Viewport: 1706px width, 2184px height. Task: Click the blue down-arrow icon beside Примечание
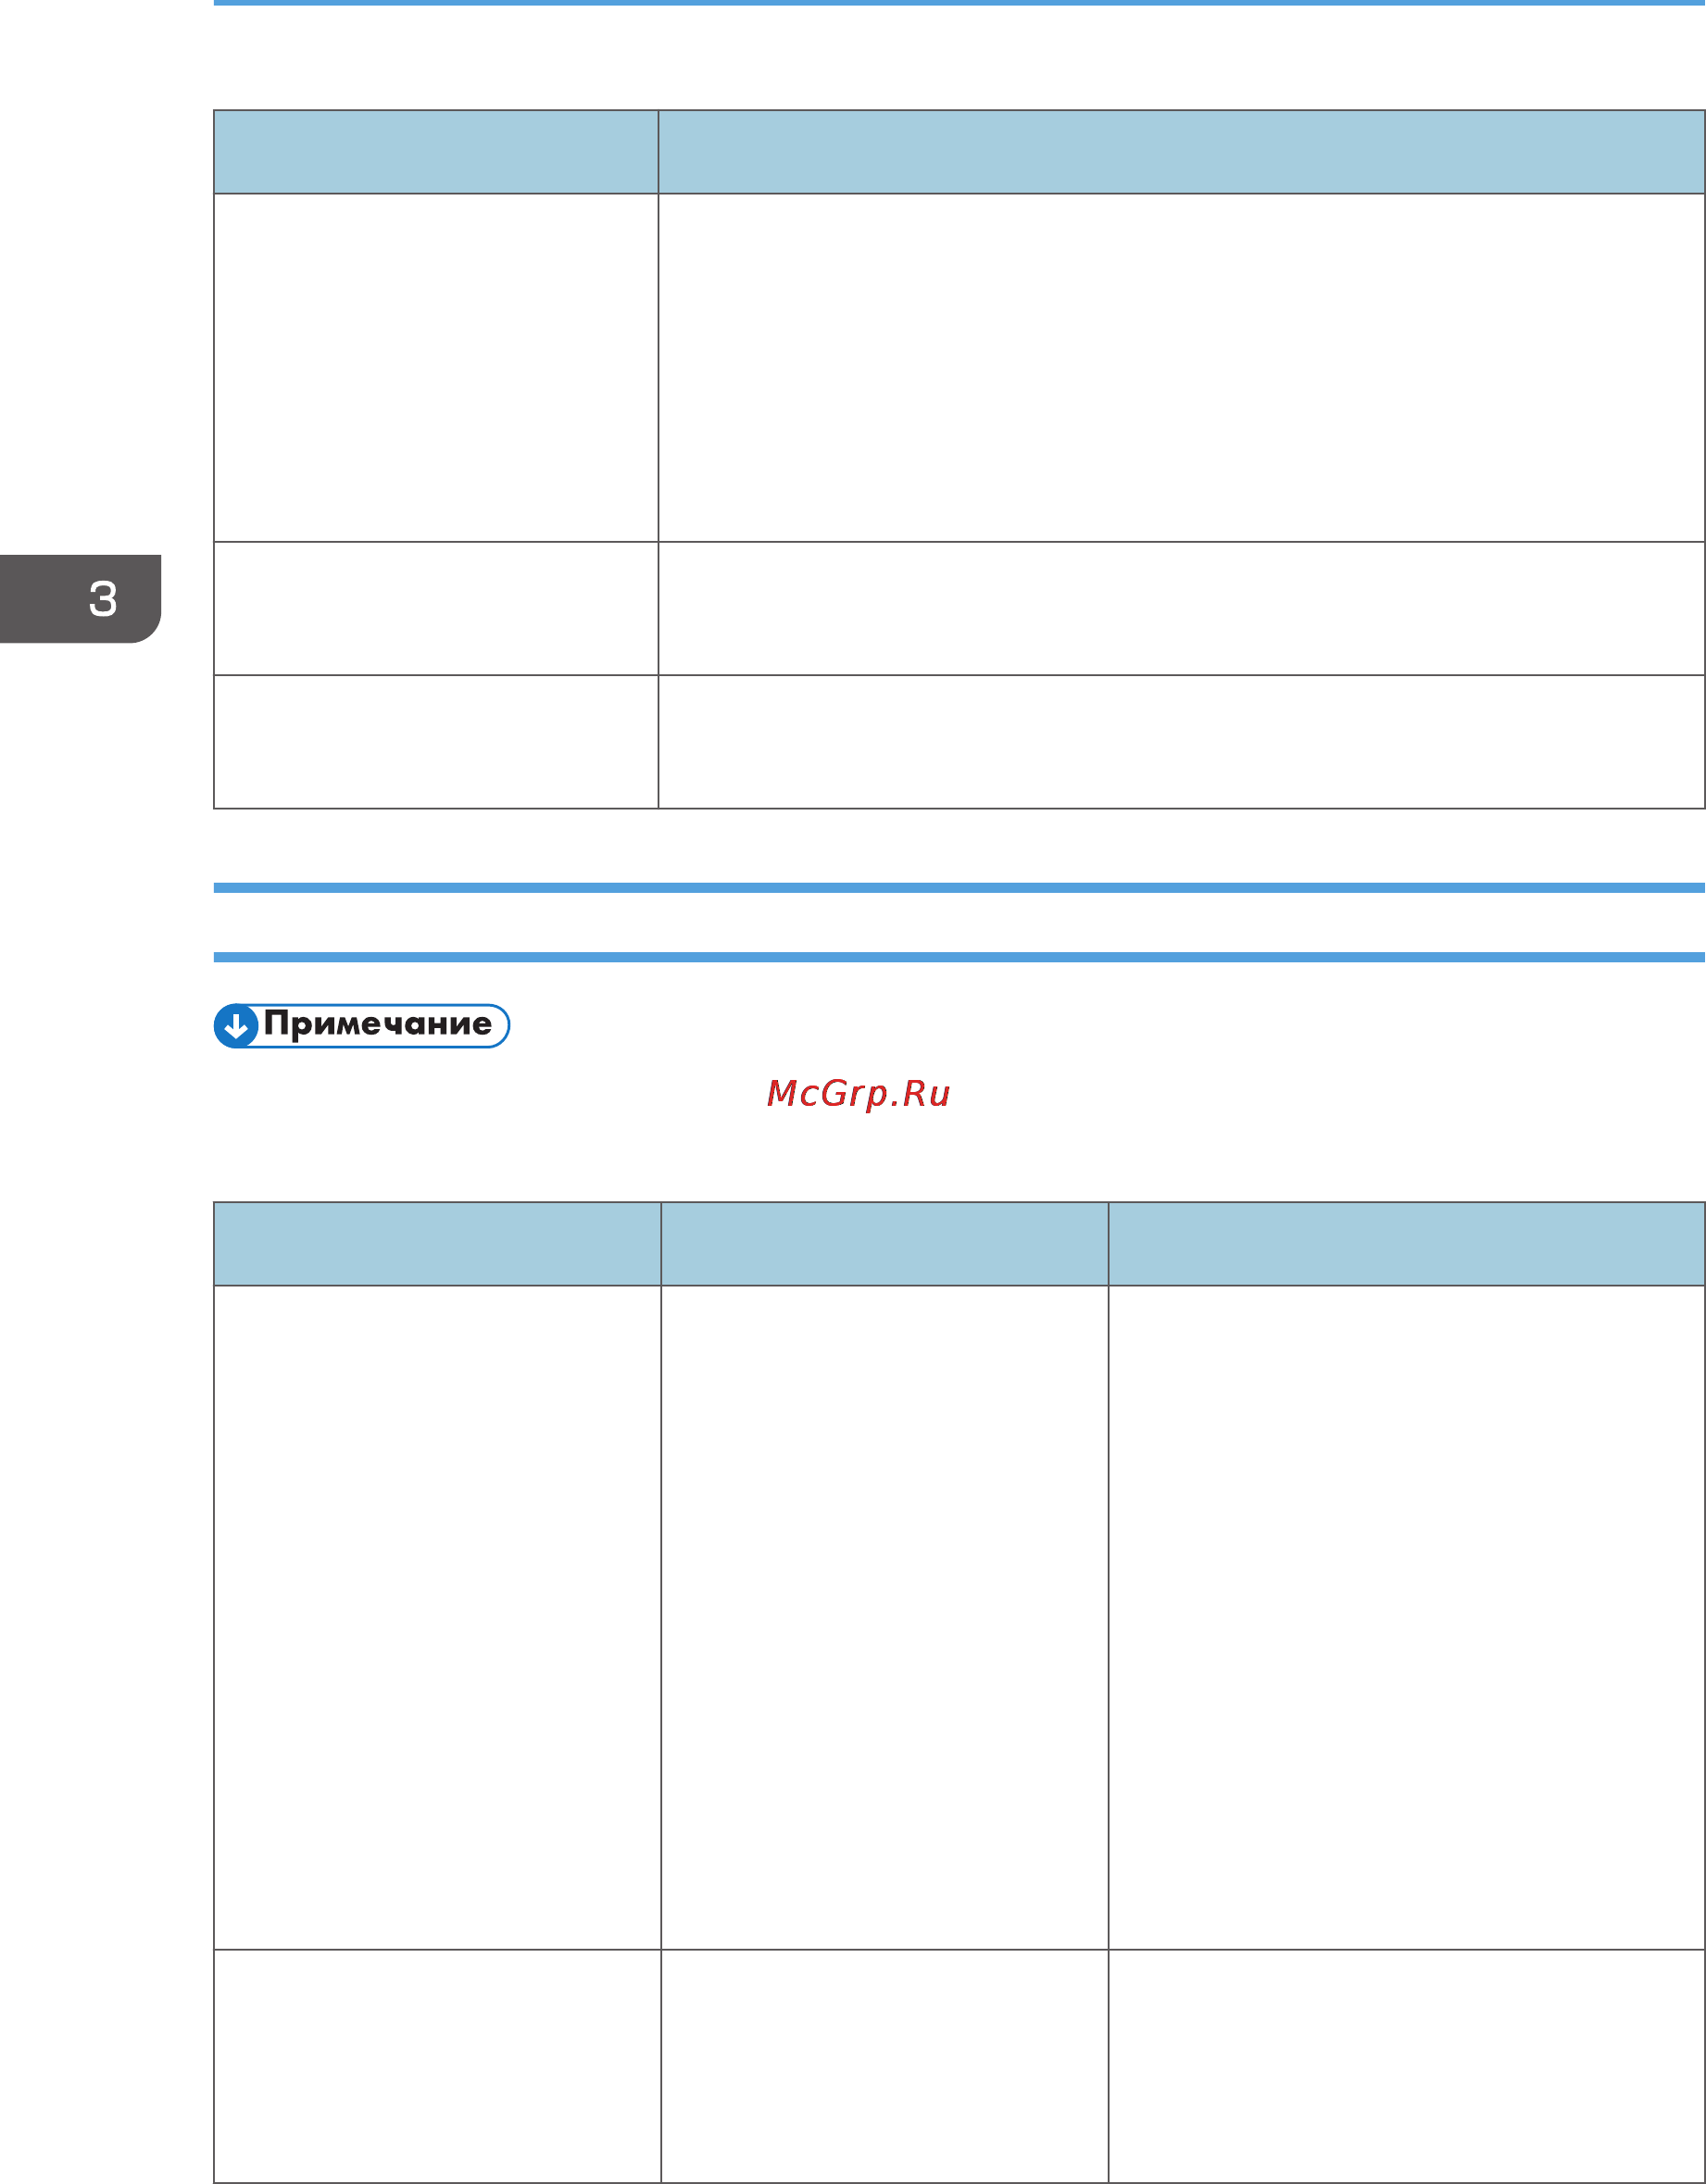click(236, 1026)
